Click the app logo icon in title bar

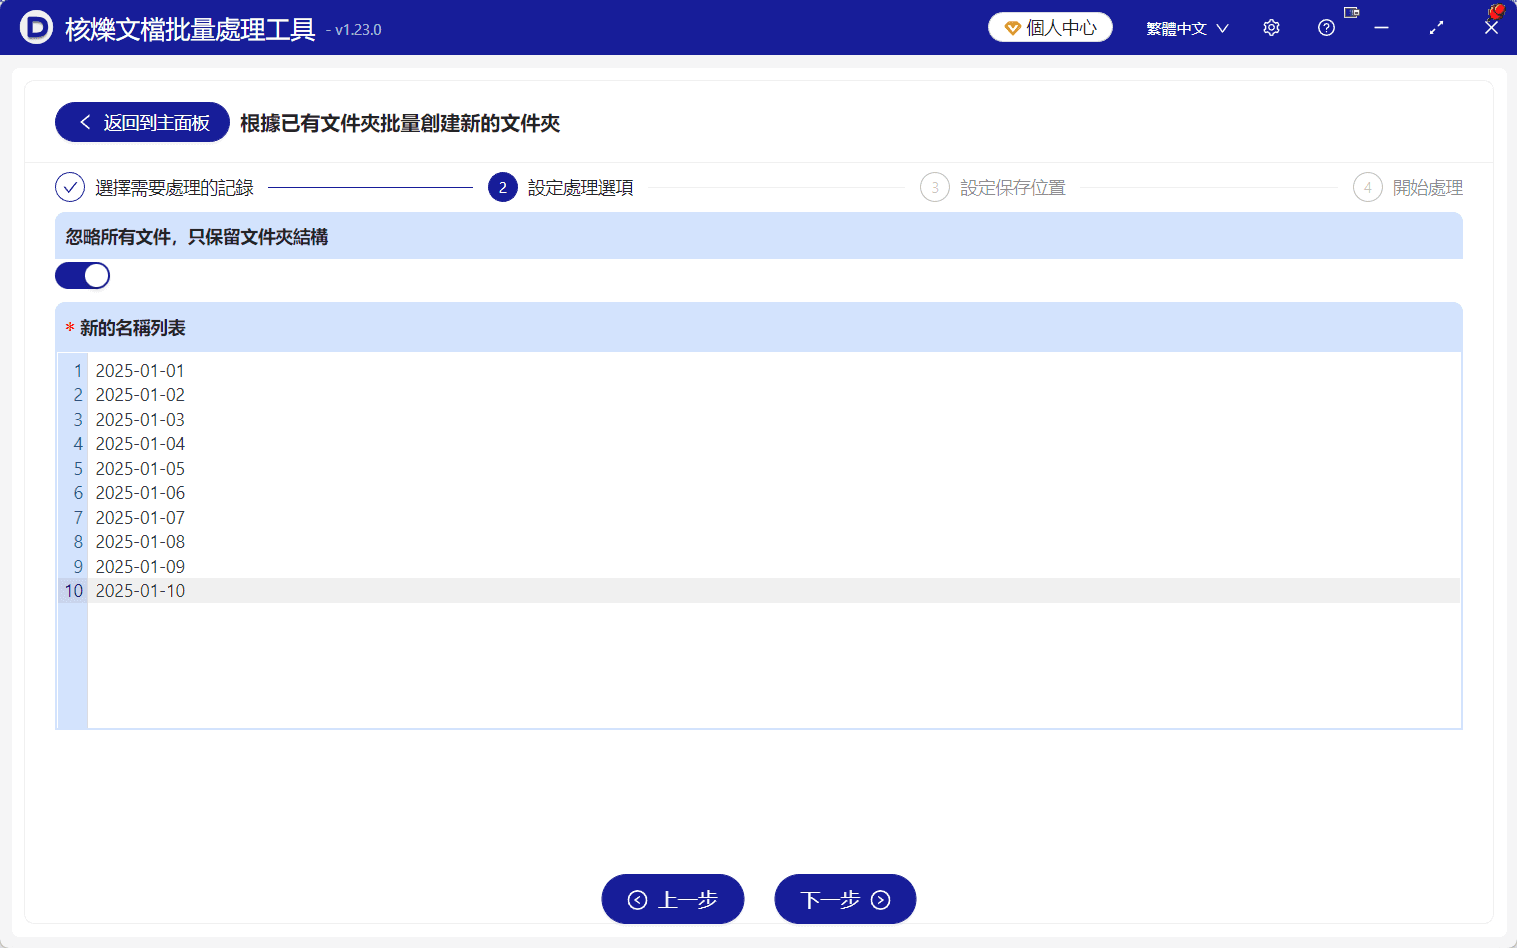click(36, 27)
